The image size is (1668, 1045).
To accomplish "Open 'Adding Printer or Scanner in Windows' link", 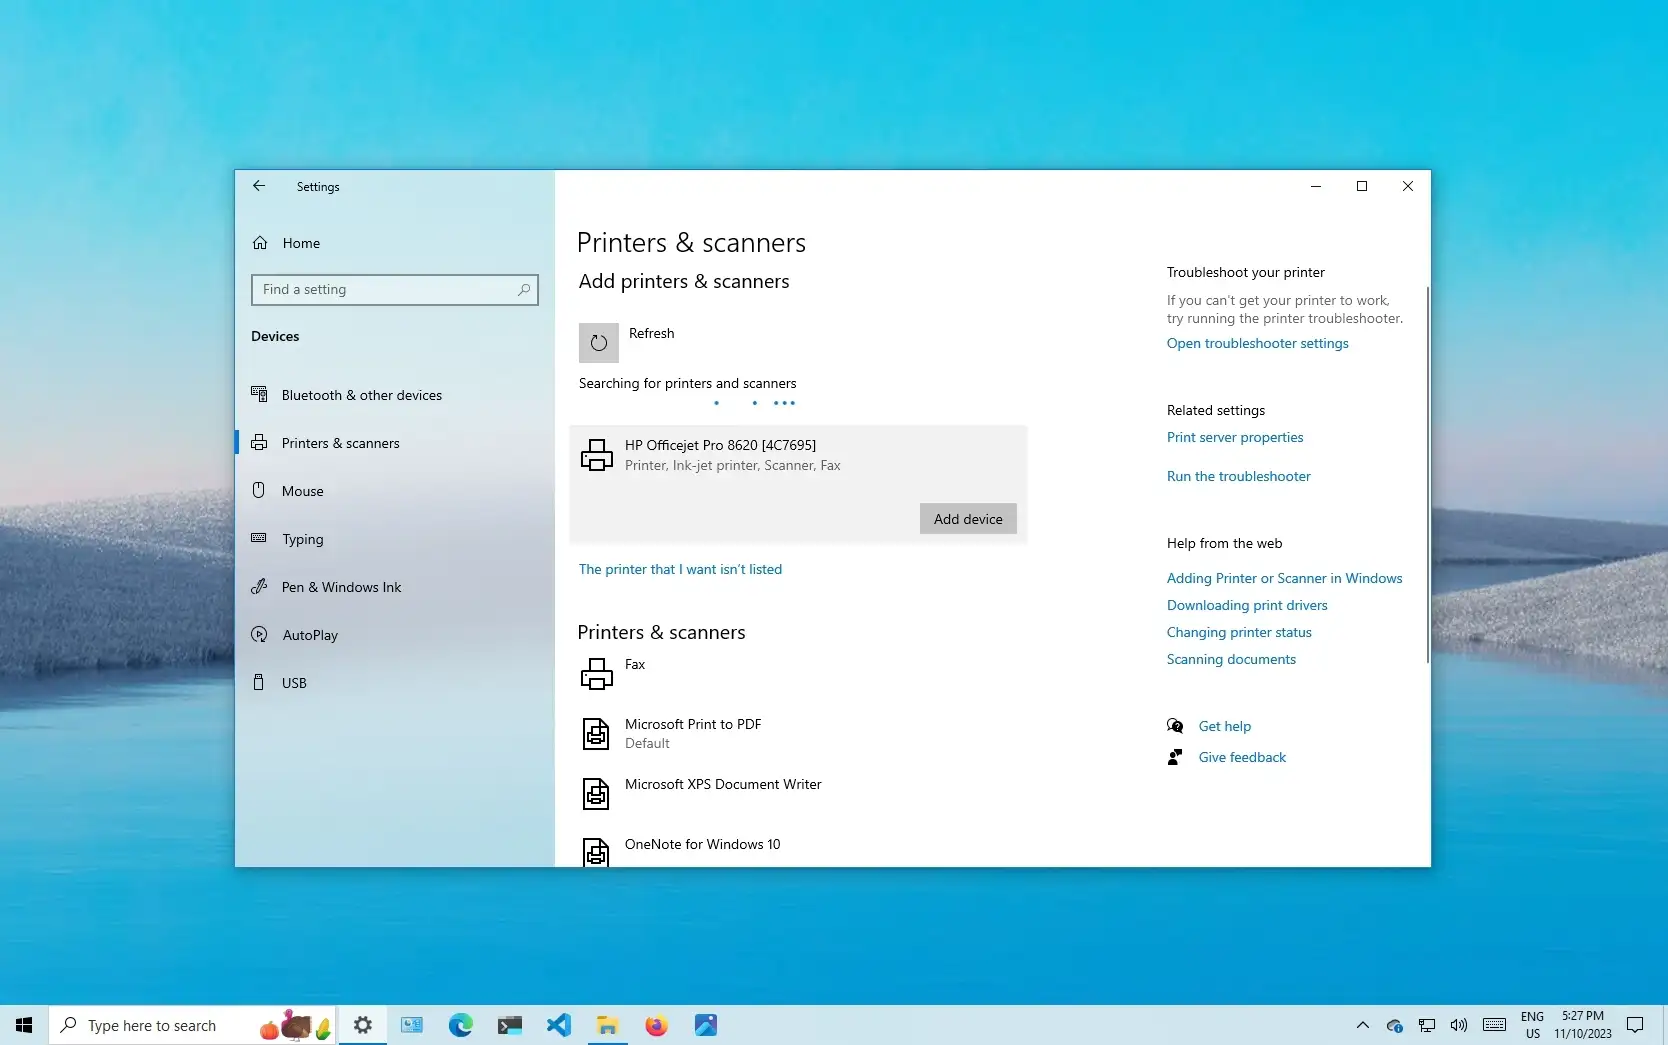I will click(1284, 578).
